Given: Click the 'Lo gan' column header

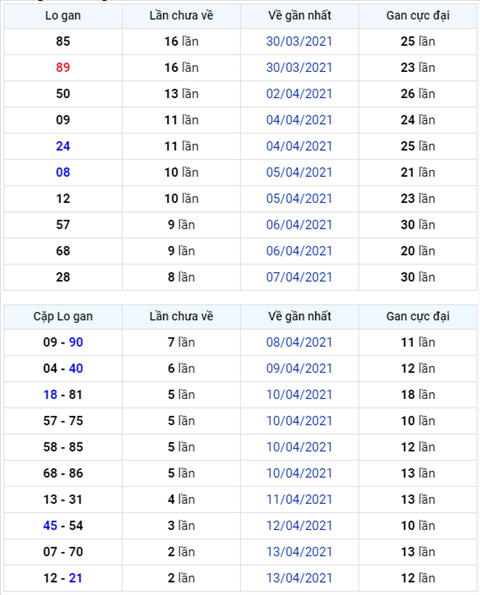Looking at the screenshot, I should pyautogui.click(x=63, y=16).
